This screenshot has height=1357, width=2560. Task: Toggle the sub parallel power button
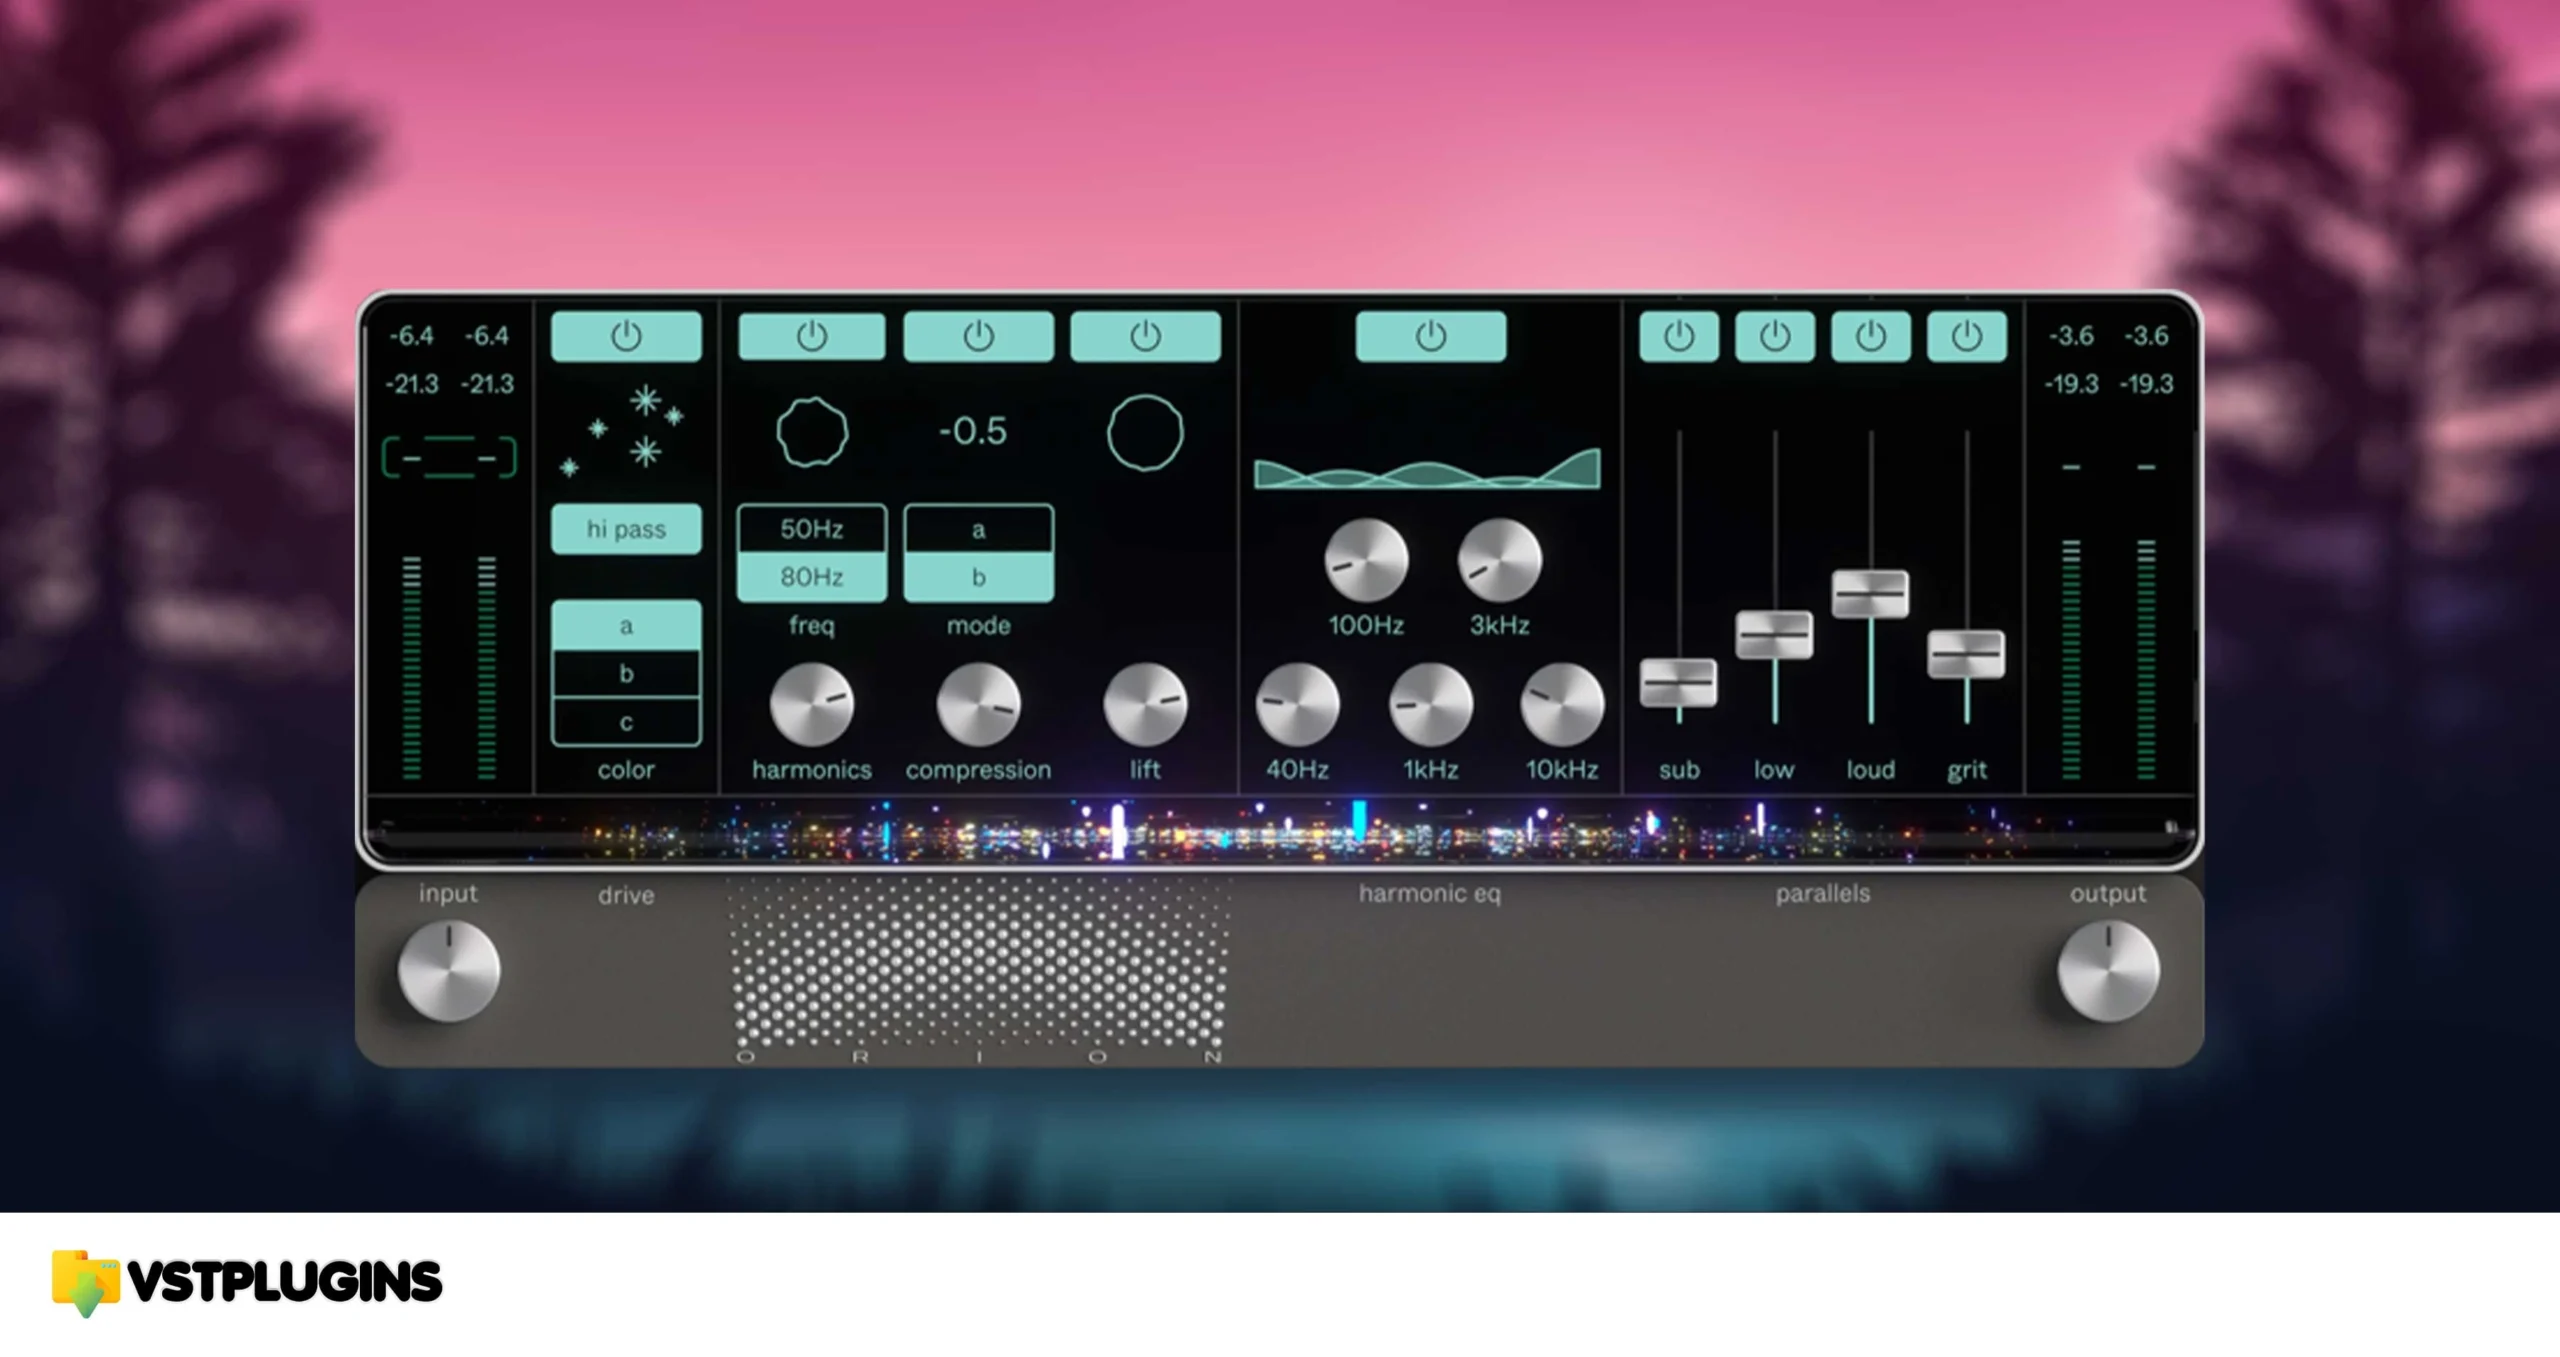1679,336
